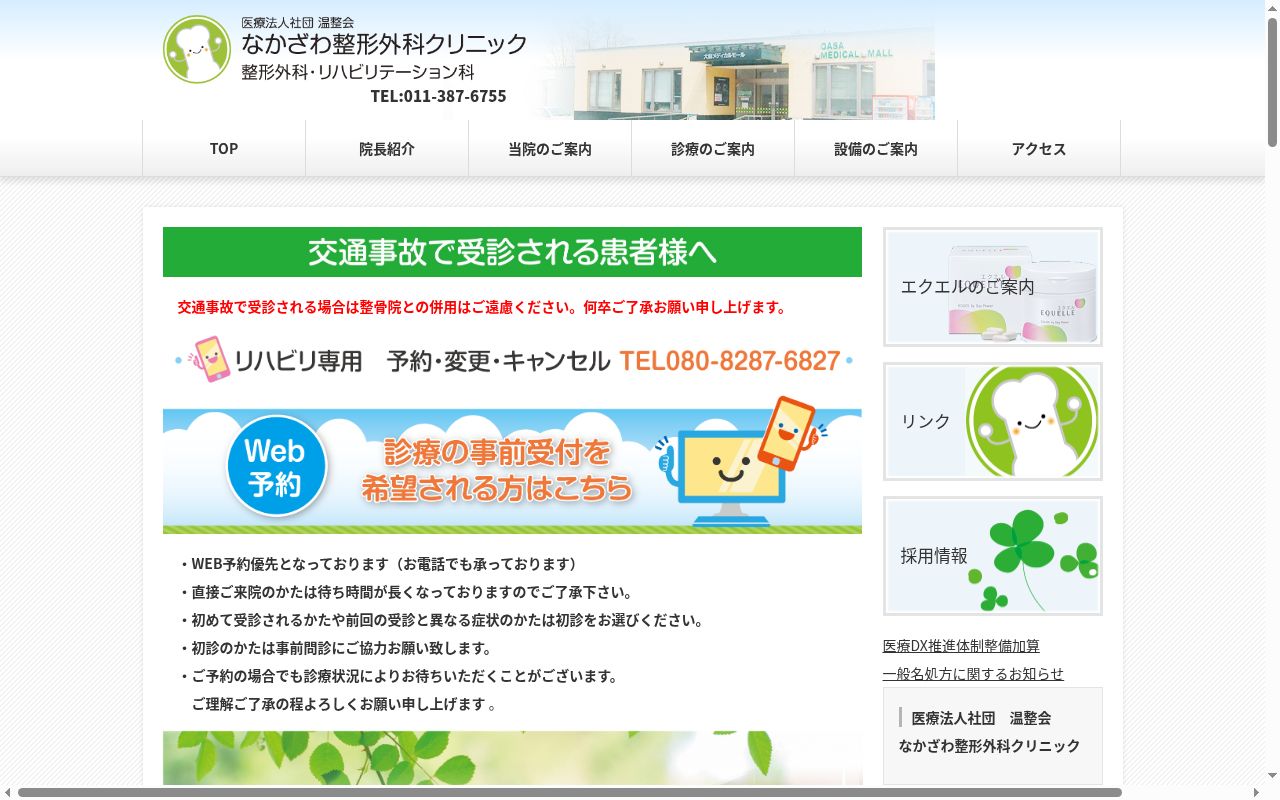The image size is (1280, 800).
Task: Click red notice about 整骨院との併用
Action: coord(483,307)
